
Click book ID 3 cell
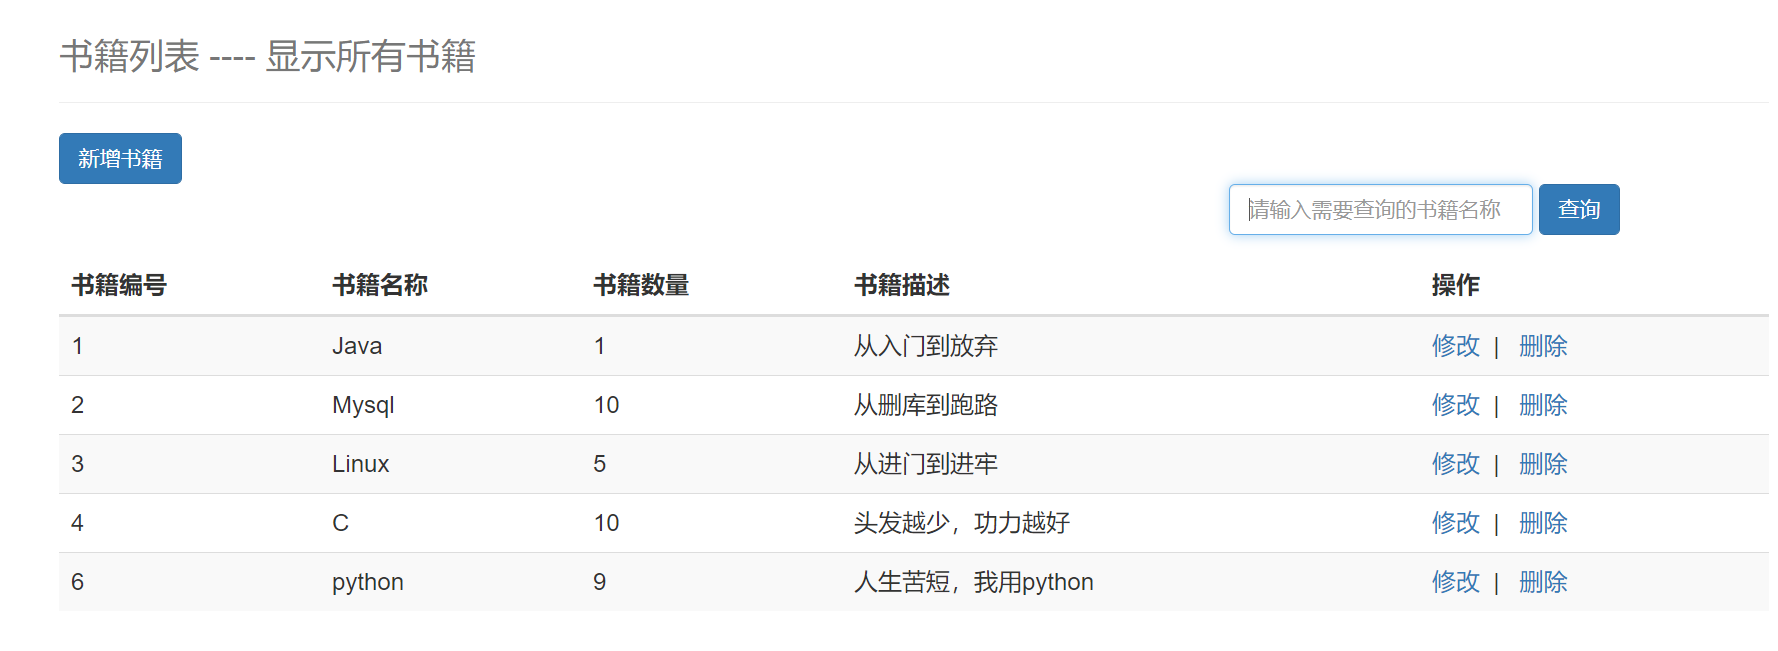(78, 464)
